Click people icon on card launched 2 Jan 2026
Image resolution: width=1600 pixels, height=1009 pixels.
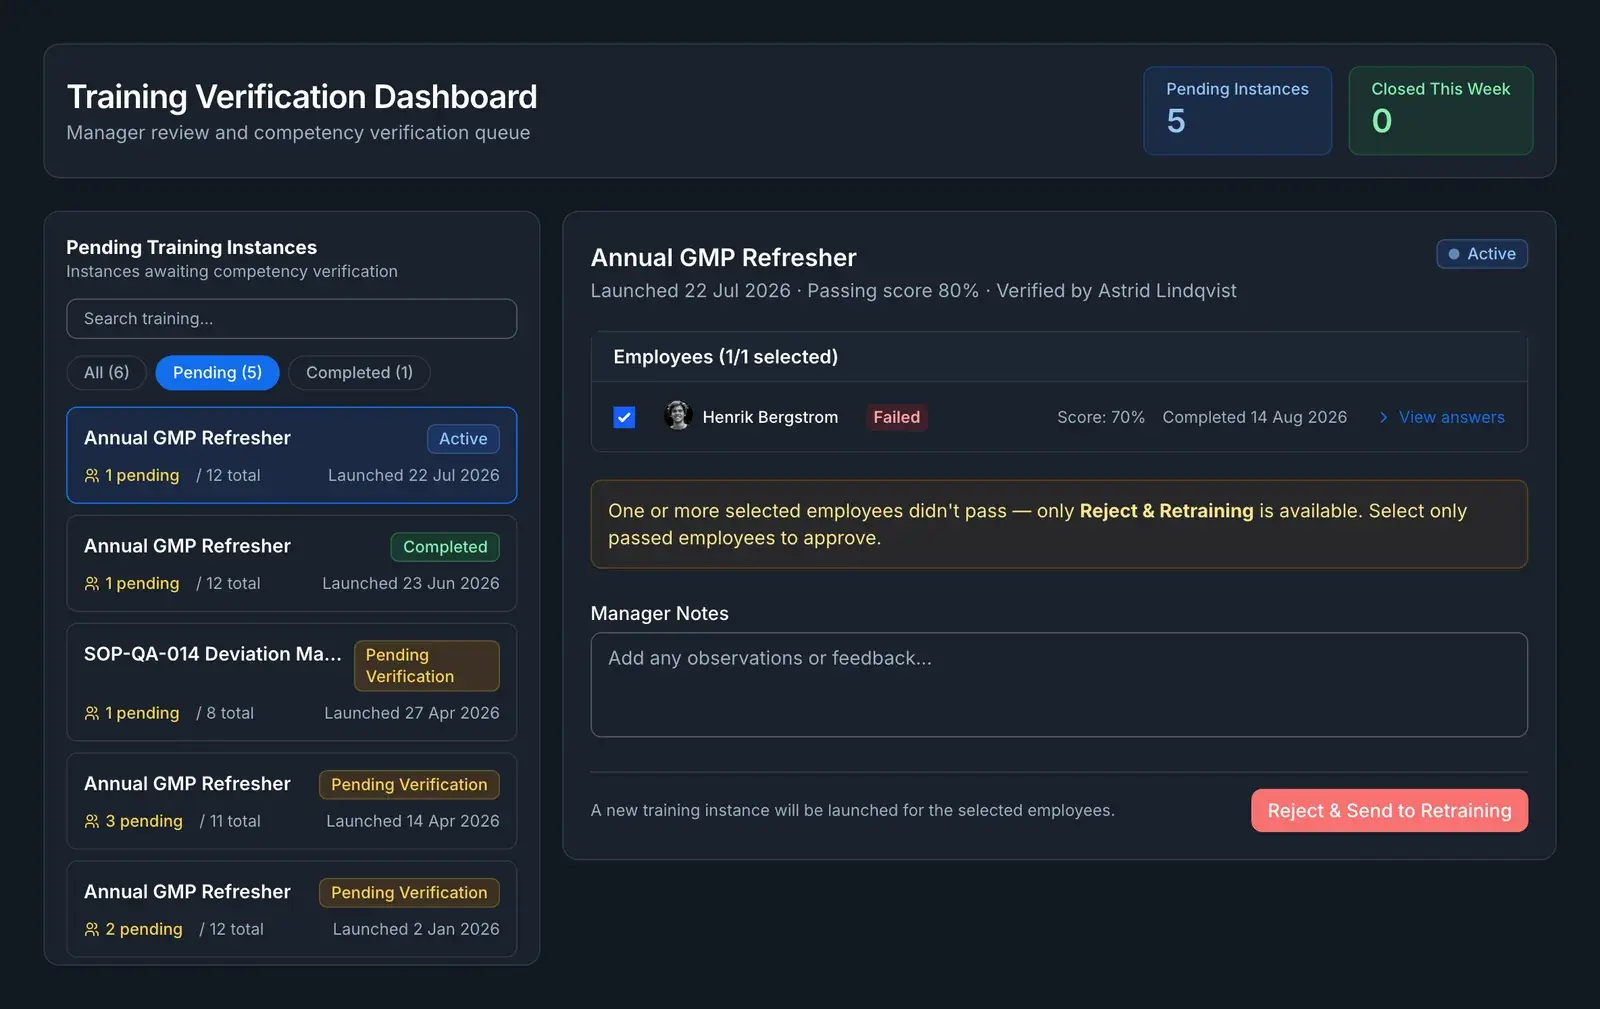click(x=92, y=929)
